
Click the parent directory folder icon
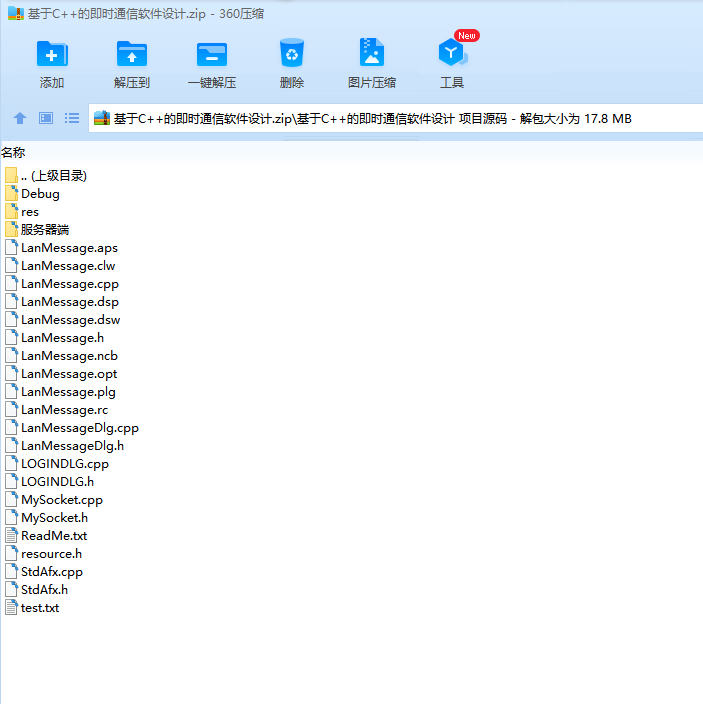12,176
